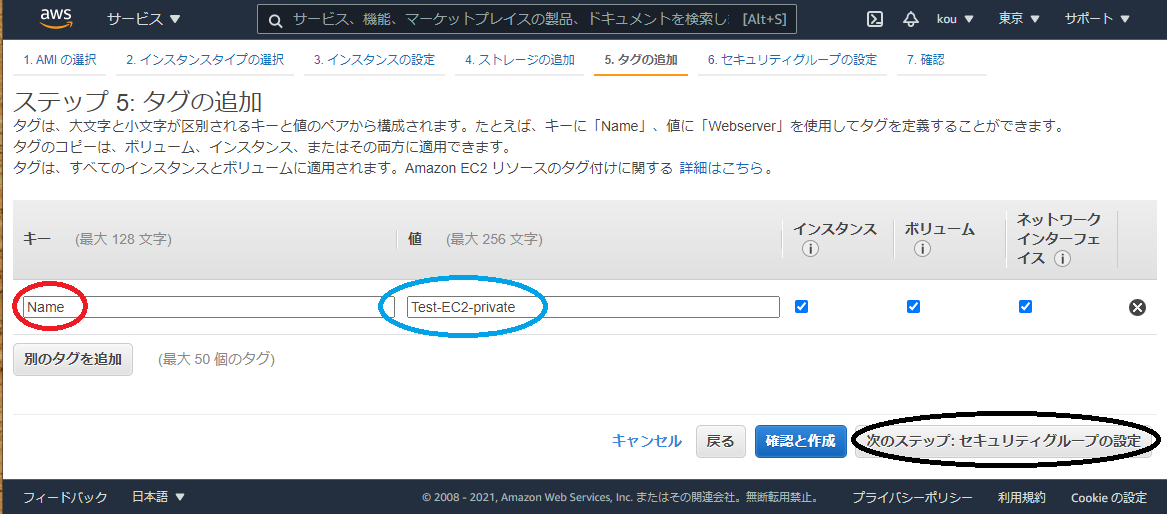The height and width of the screenshot is (514, 1167).
Task: Remove the Name tag row with X icon
Action: click(x=1137, y=307)
